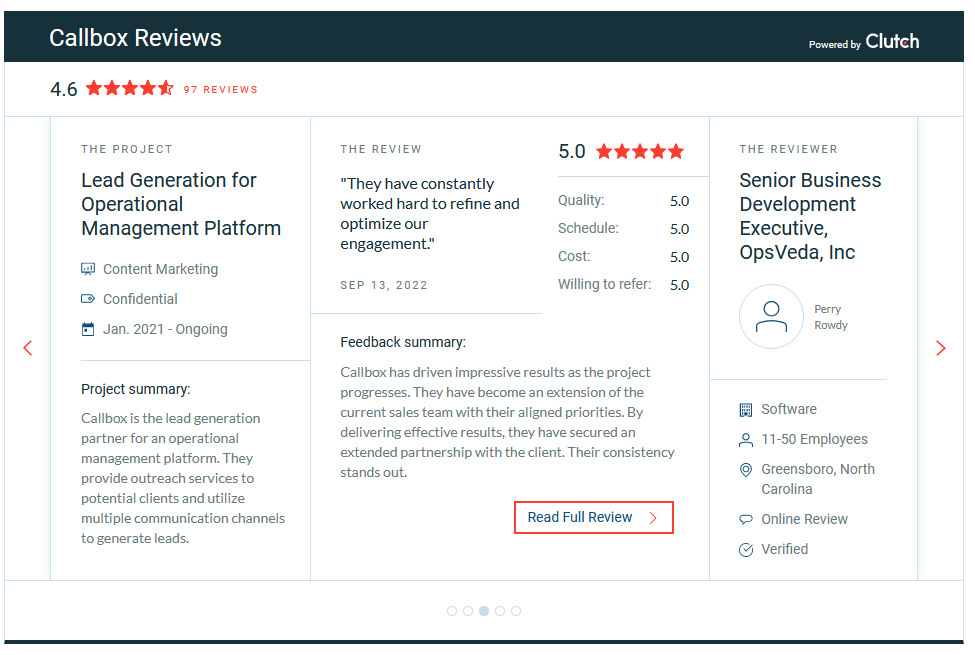Click THE PROJECT section label
The height and width of the screenshot is (655, 975).
[127, 149]
